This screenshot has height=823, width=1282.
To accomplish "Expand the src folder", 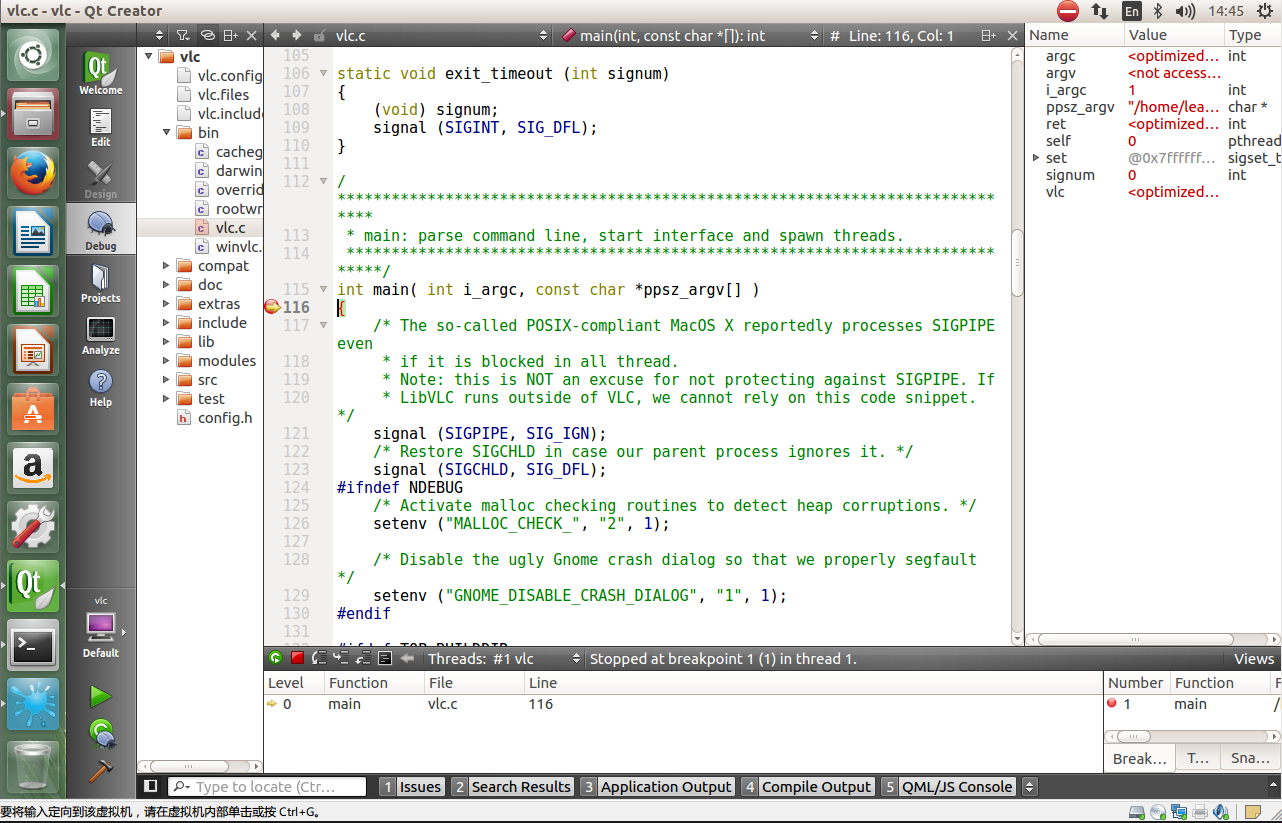I will click(x=167, y=380).
